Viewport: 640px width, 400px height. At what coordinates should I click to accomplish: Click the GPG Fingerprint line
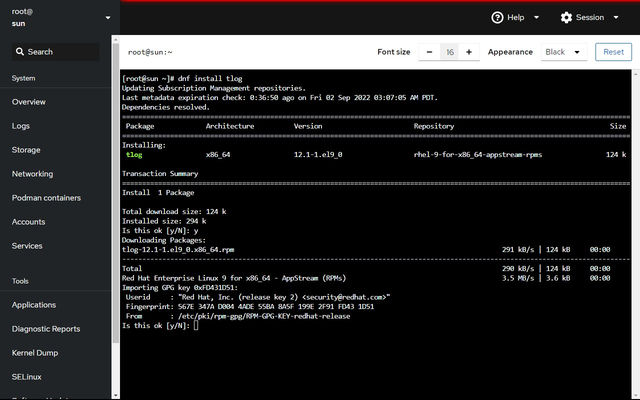click(249, 307)
